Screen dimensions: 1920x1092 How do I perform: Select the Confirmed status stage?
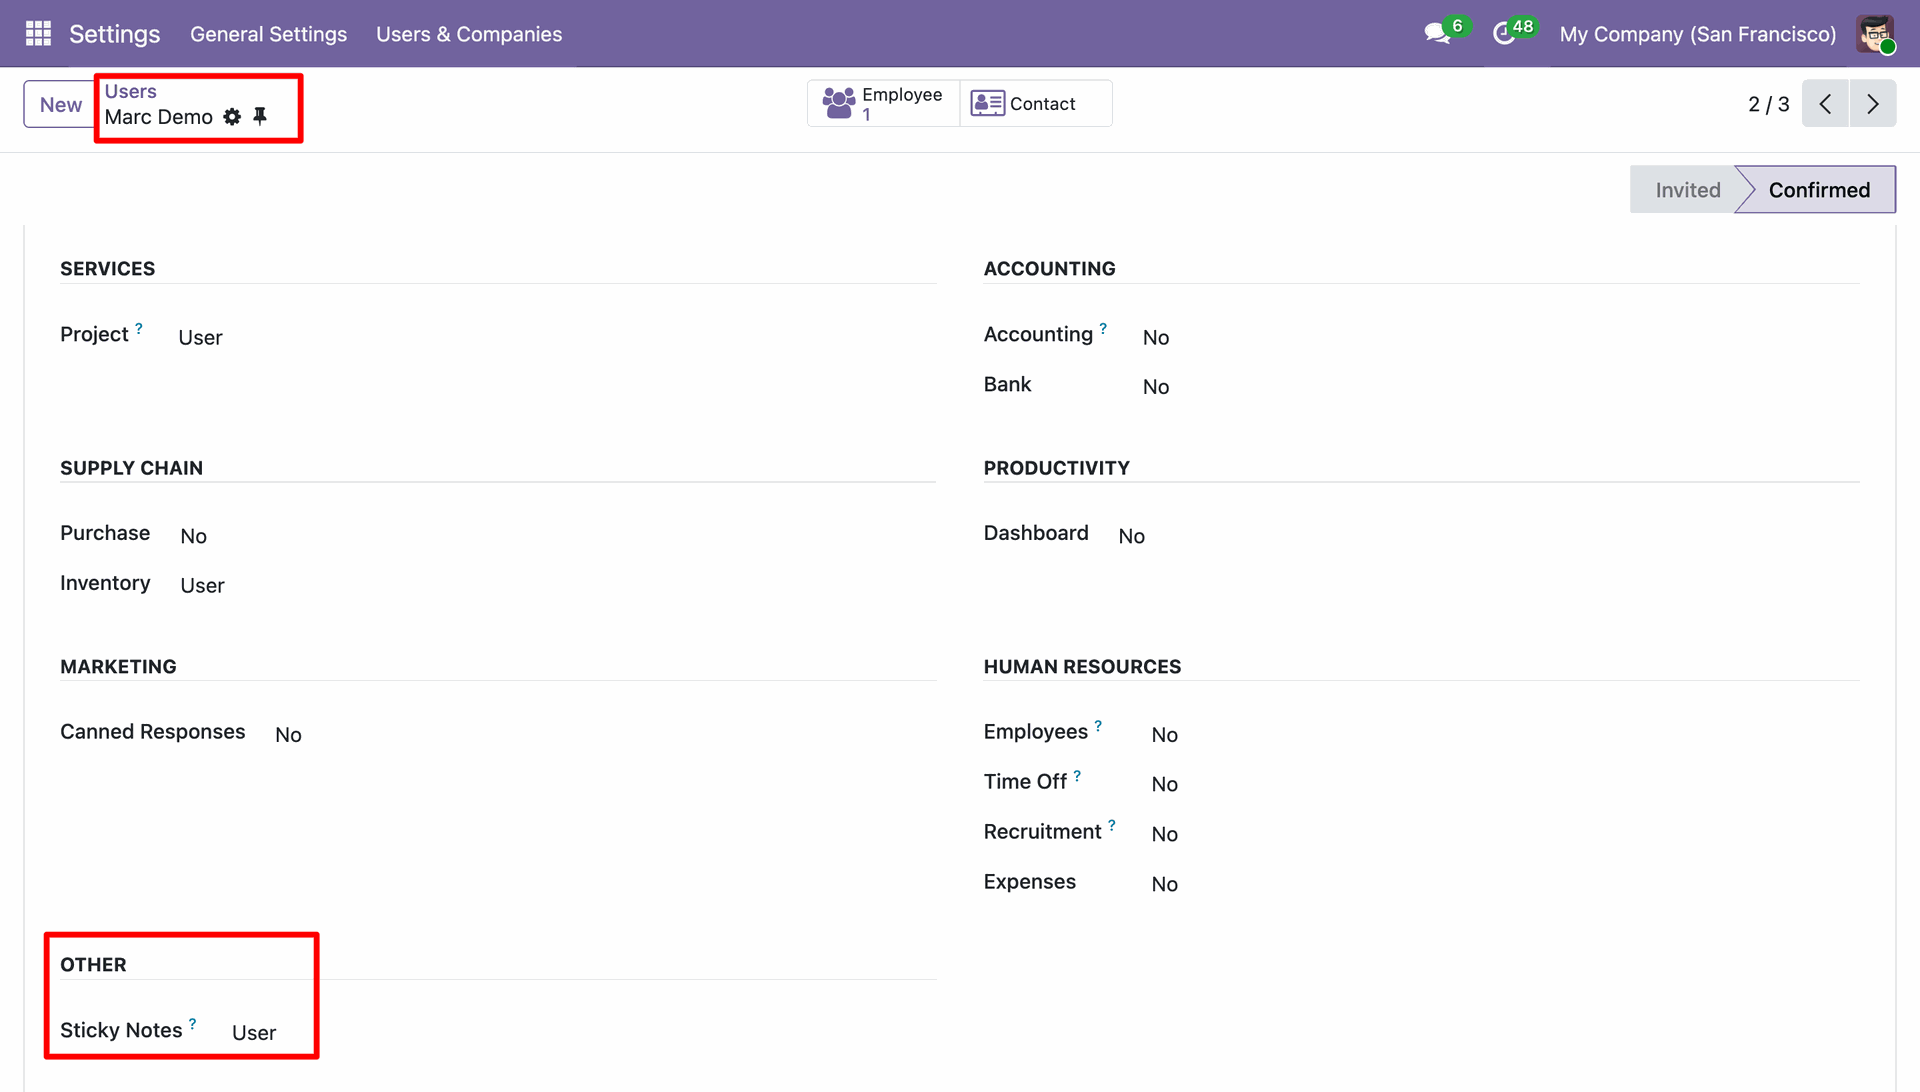point(1818,190)
